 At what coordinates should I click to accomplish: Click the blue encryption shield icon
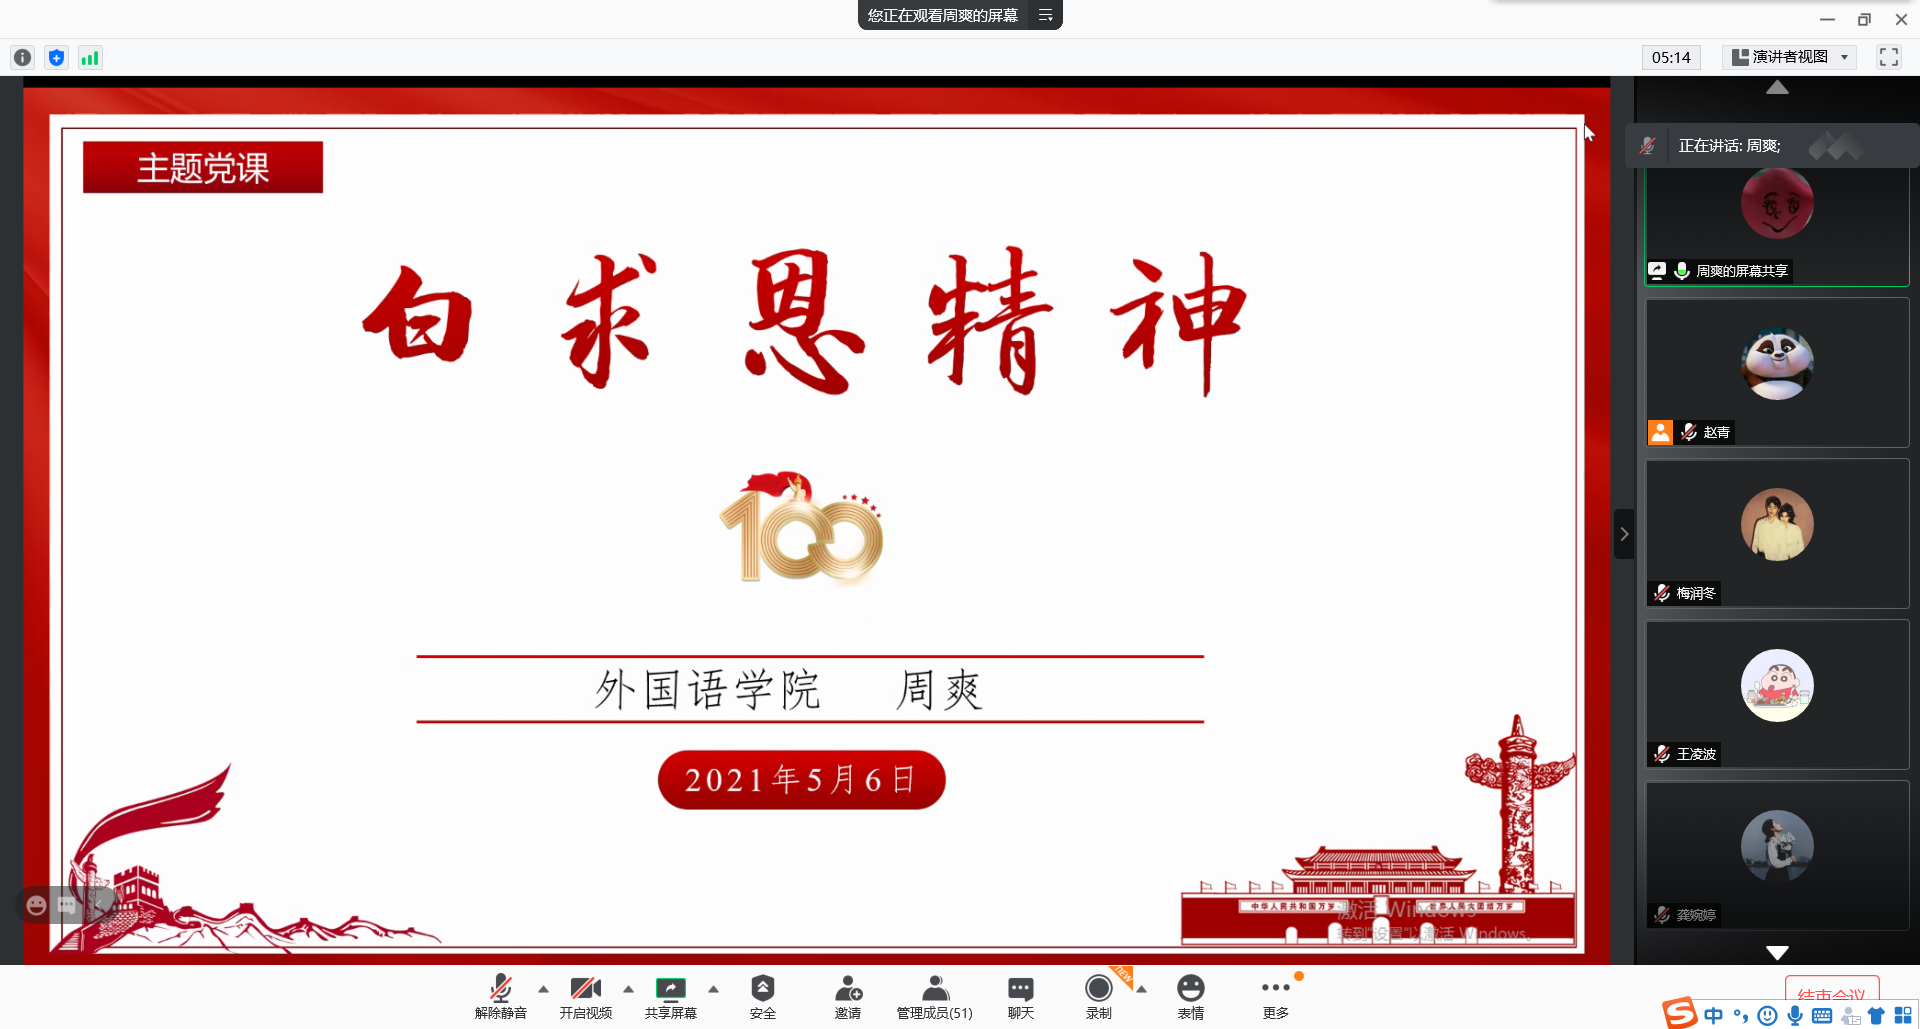56,58
